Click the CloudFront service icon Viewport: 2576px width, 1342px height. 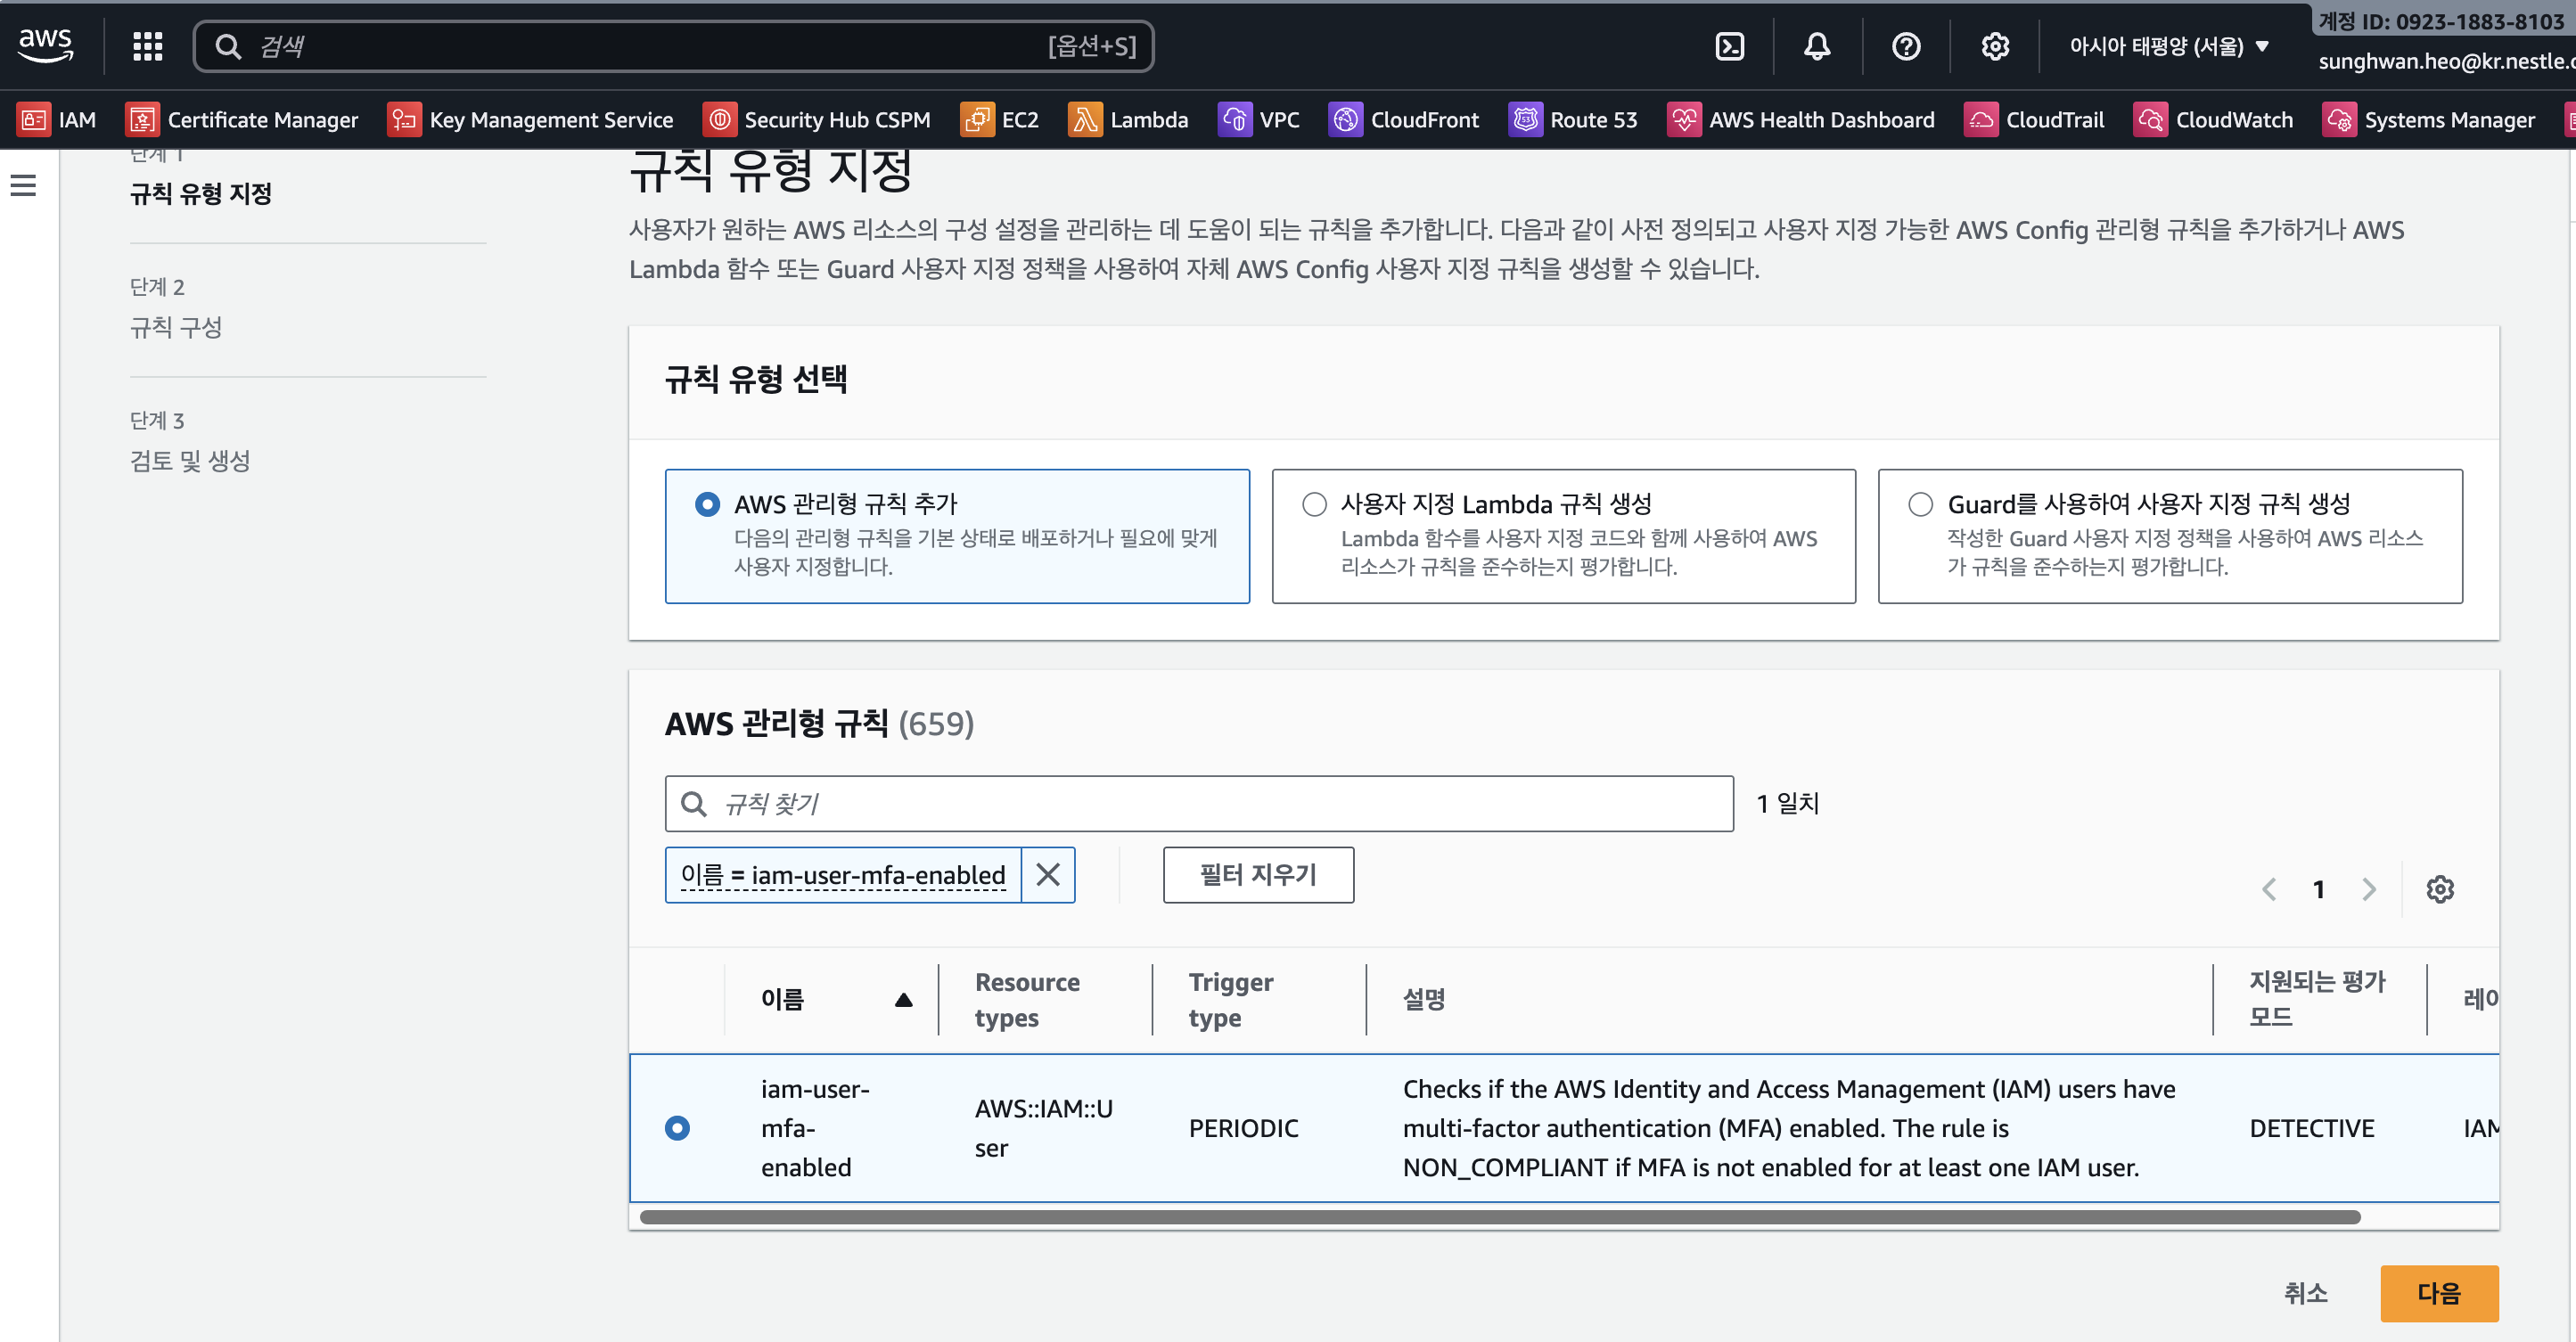1345,120
